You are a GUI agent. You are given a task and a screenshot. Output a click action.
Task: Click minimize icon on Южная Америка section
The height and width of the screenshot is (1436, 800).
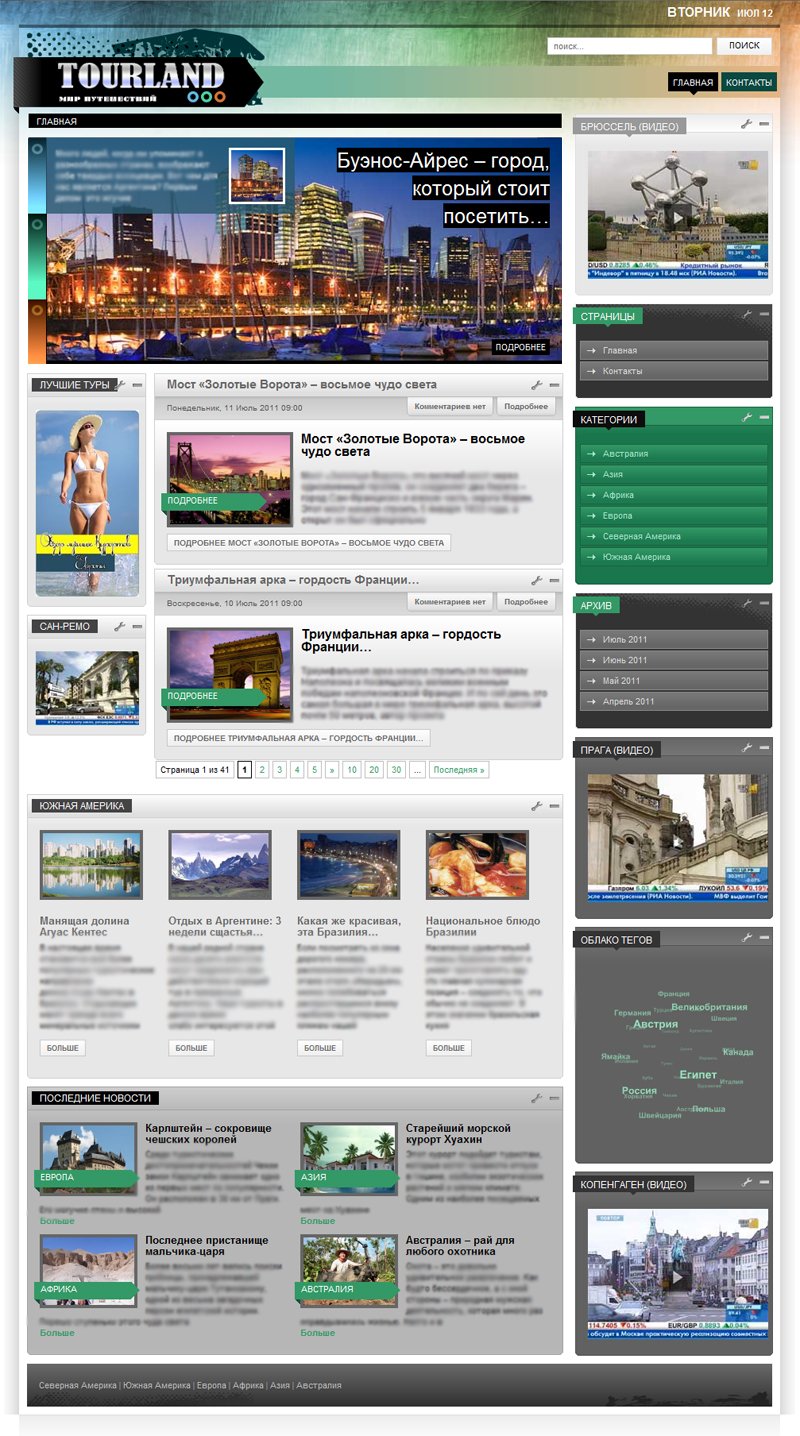[x=555, y=805]
